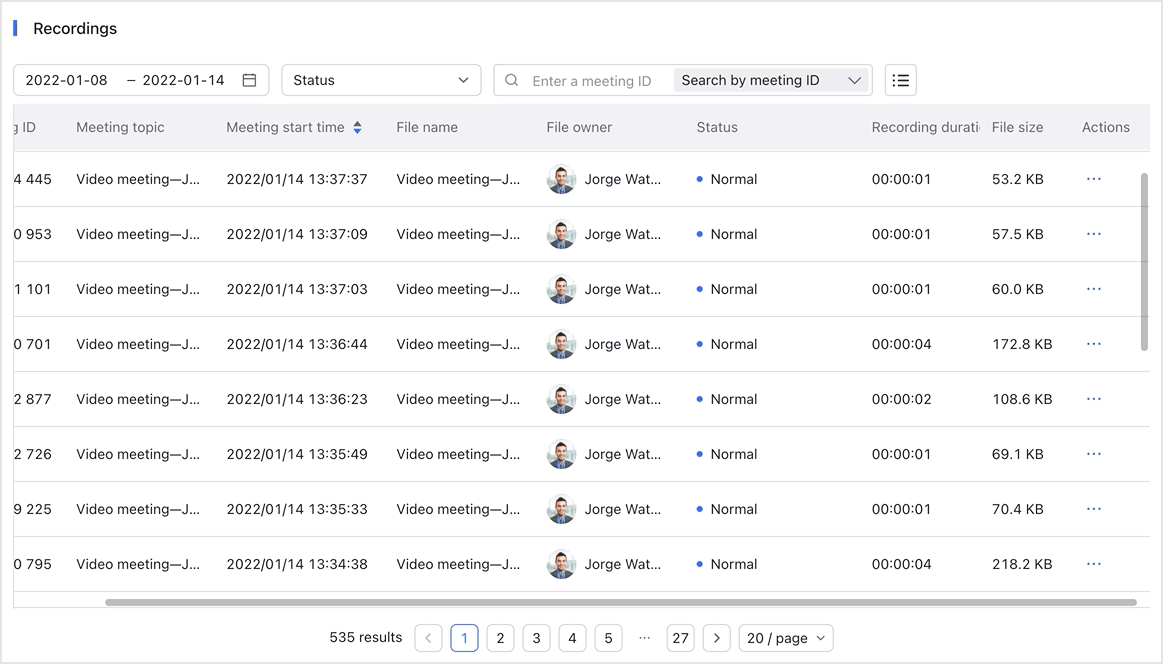
Task: Click the end date 2022-01-14 field
Action: [183, 80]
